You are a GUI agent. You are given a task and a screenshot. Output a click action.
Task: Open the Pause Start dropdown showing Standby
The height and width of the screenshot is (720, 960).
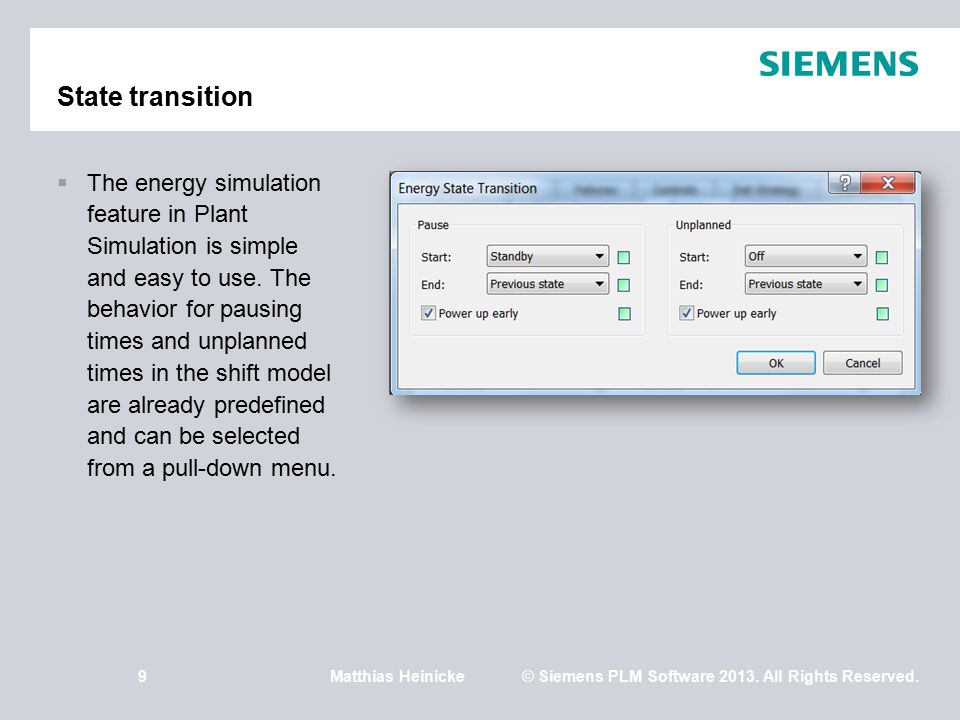click(547, 256)
